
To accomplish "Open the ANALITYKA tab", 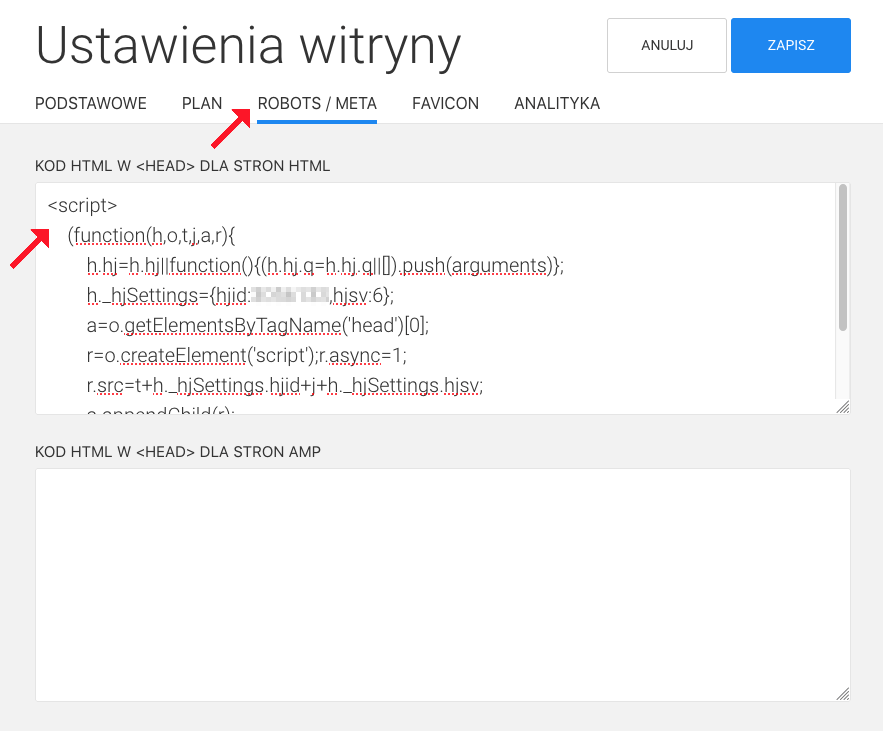I will point(557,103).
